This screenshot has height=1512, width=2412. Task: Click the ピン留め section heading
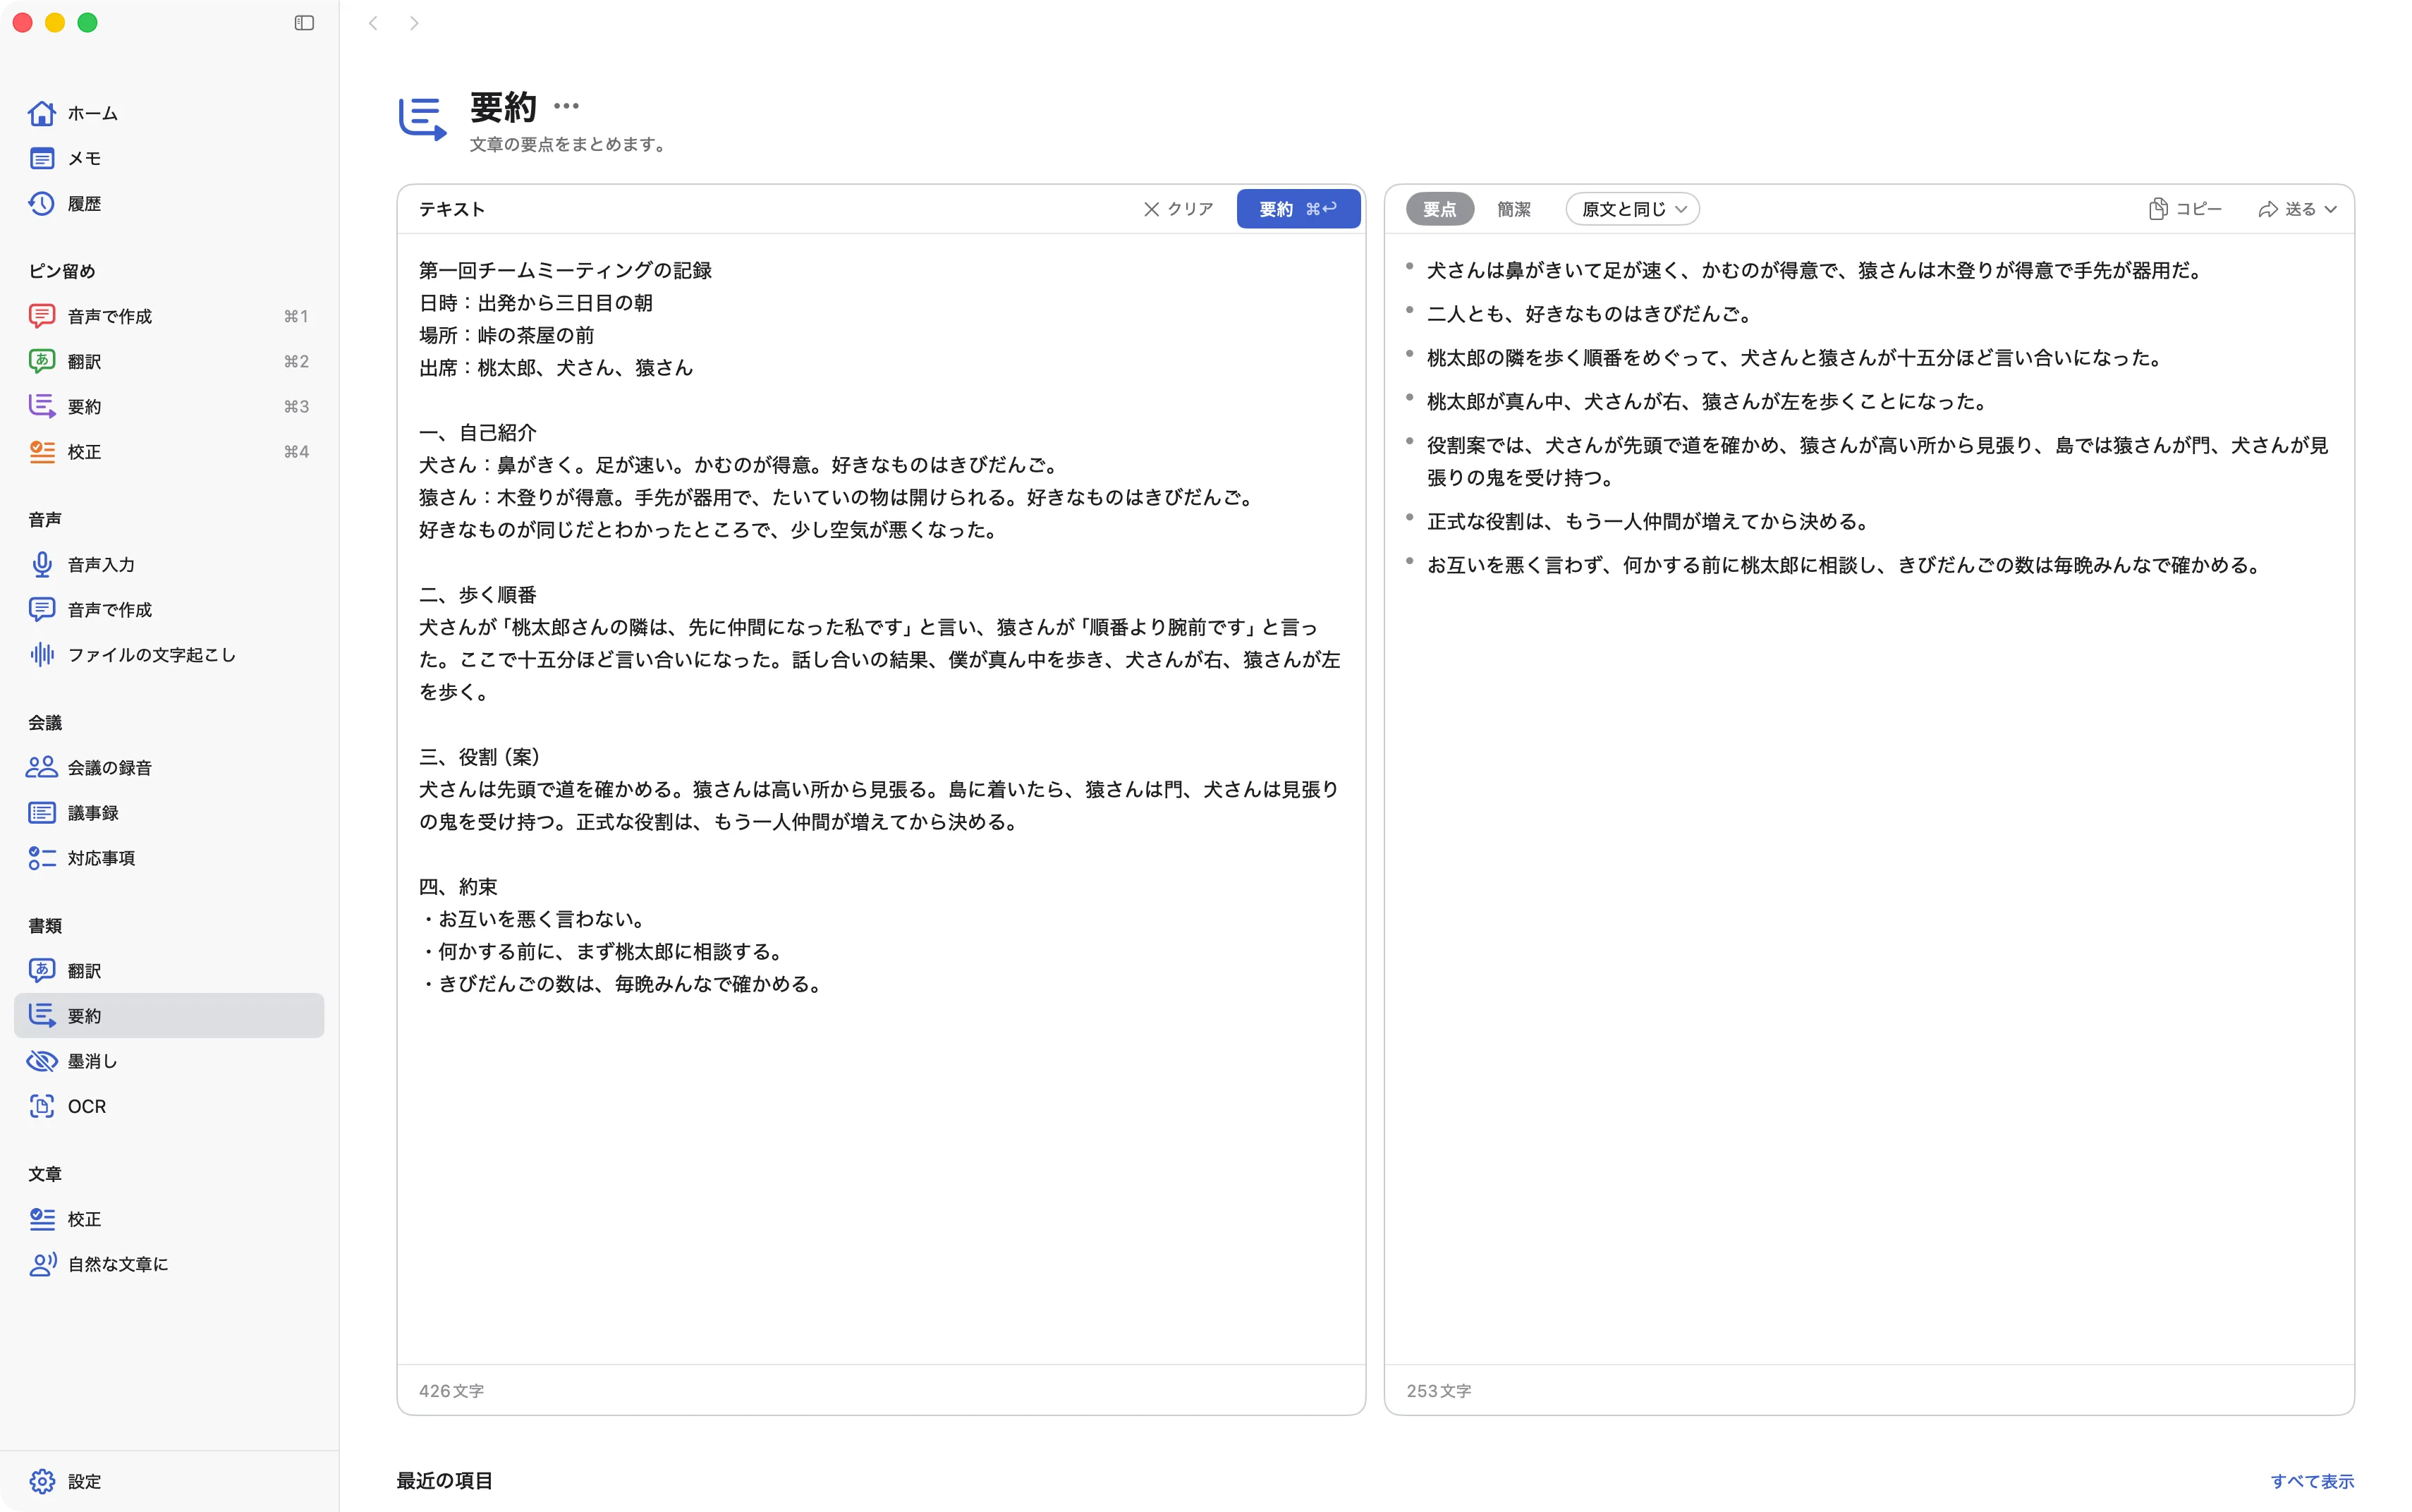pyautogui.click(x=62, y=271)
